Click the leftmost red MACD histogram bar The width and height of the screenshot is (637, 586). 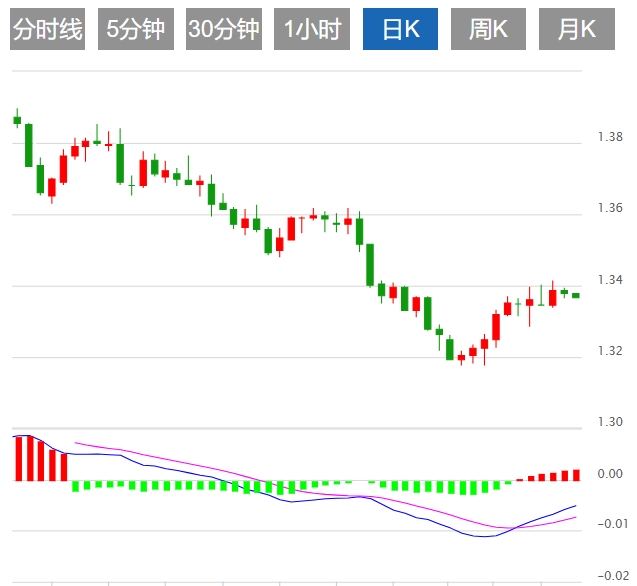(17, 458)
